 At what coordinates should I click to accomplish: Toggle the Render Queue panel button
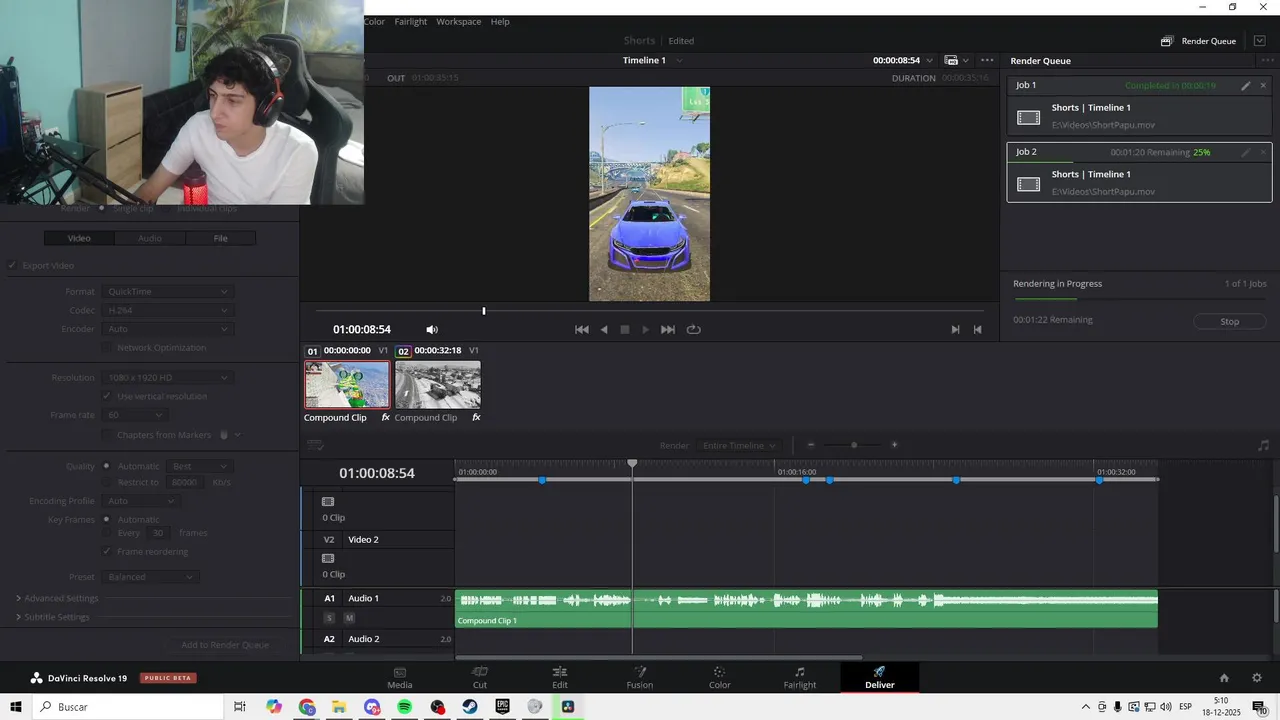1198,41
